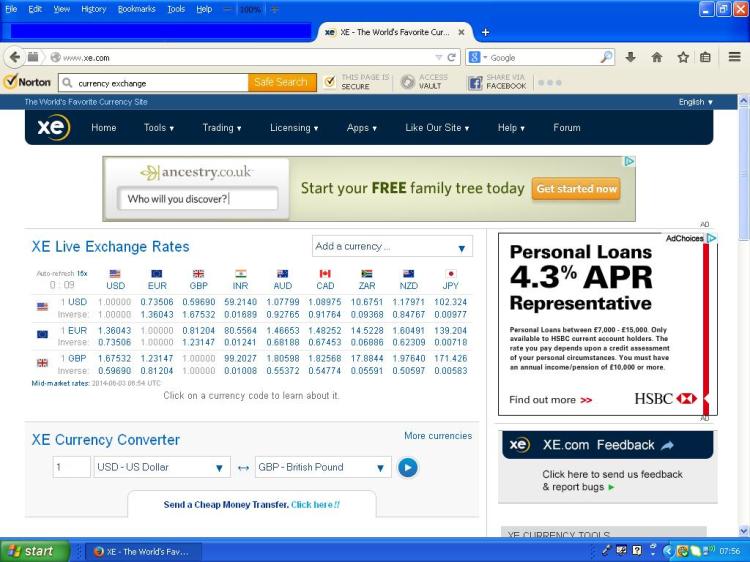
Task: Click the blue convert arrow button
Action: pyautogui.click(x=407, y=467)
